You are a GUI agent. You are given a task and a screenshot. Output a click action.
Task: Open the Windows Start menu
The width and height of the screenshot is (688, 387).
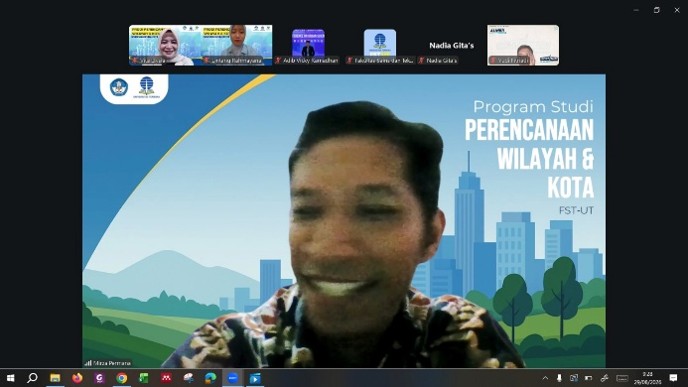click(11, 378)
